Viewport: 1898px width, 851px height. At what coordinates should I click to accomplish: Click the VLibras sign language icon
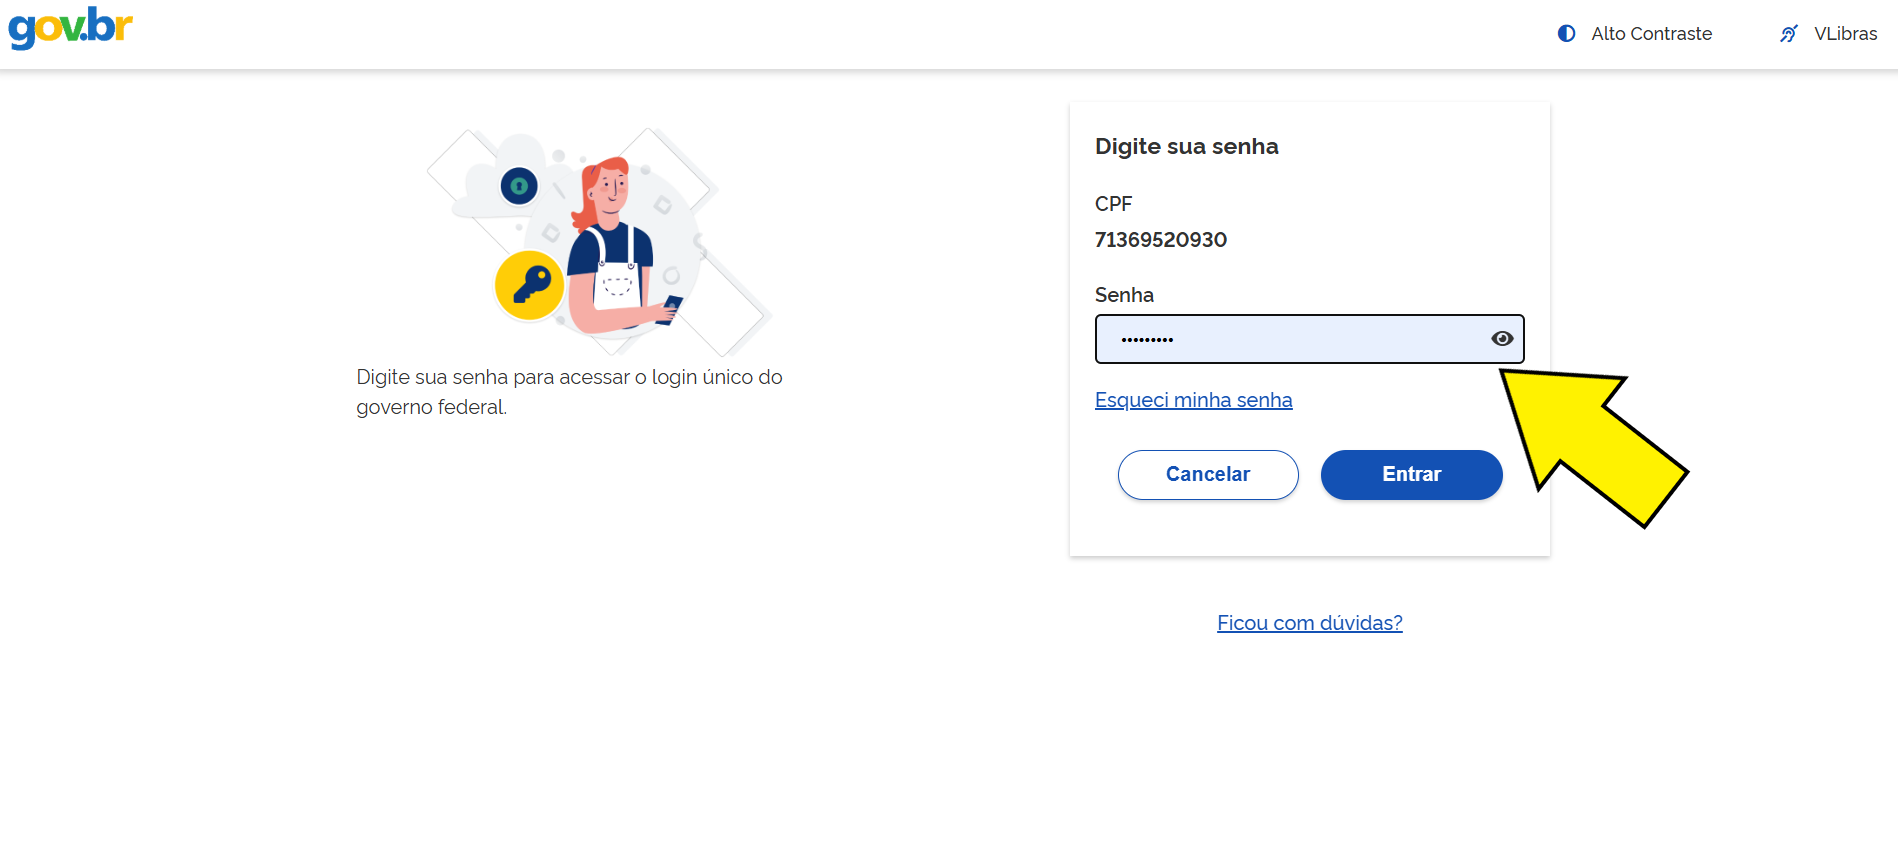pos(1789,34)
